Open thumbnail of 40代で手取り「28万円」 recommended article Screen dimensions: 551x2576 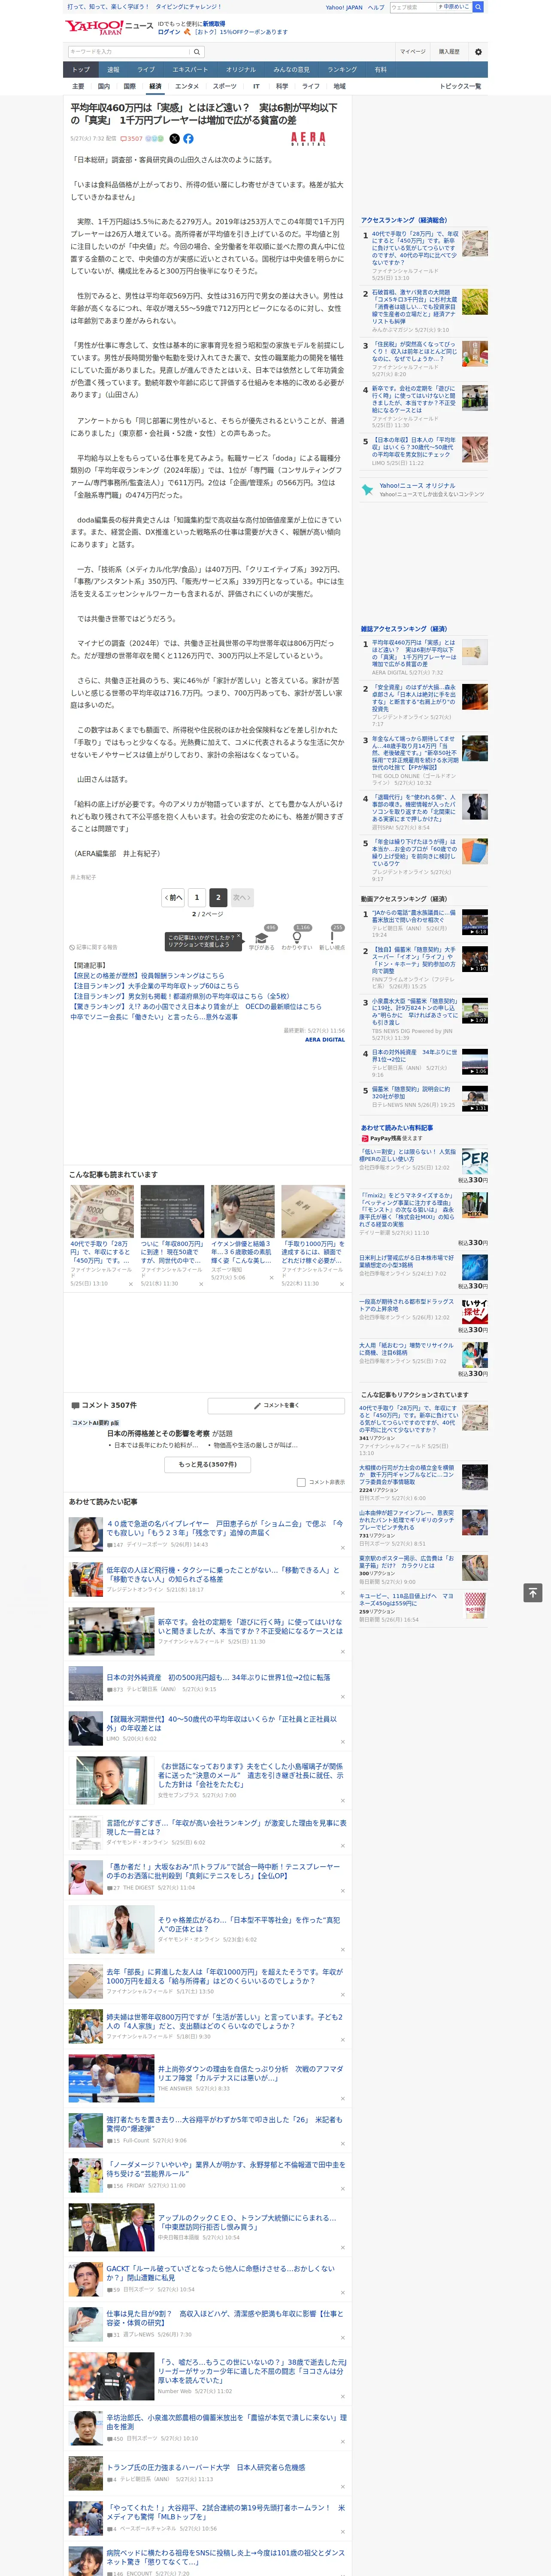point(102,1212)
